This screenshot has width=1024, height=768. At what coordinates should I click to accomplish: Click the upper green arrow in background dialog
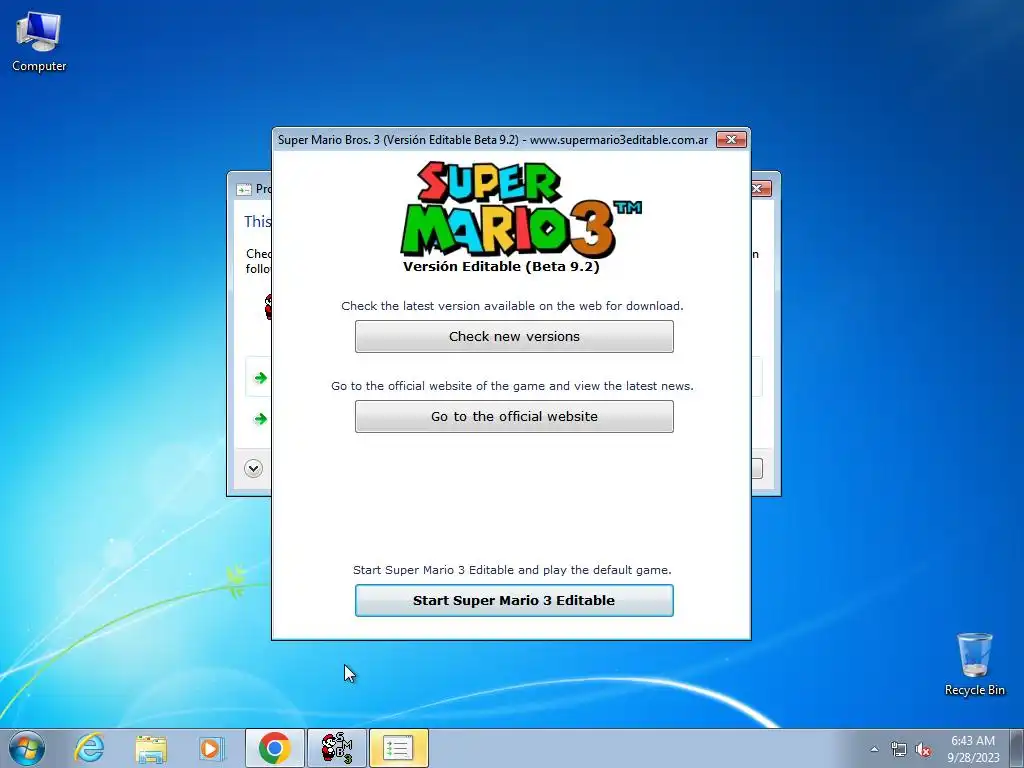point(261,377)
